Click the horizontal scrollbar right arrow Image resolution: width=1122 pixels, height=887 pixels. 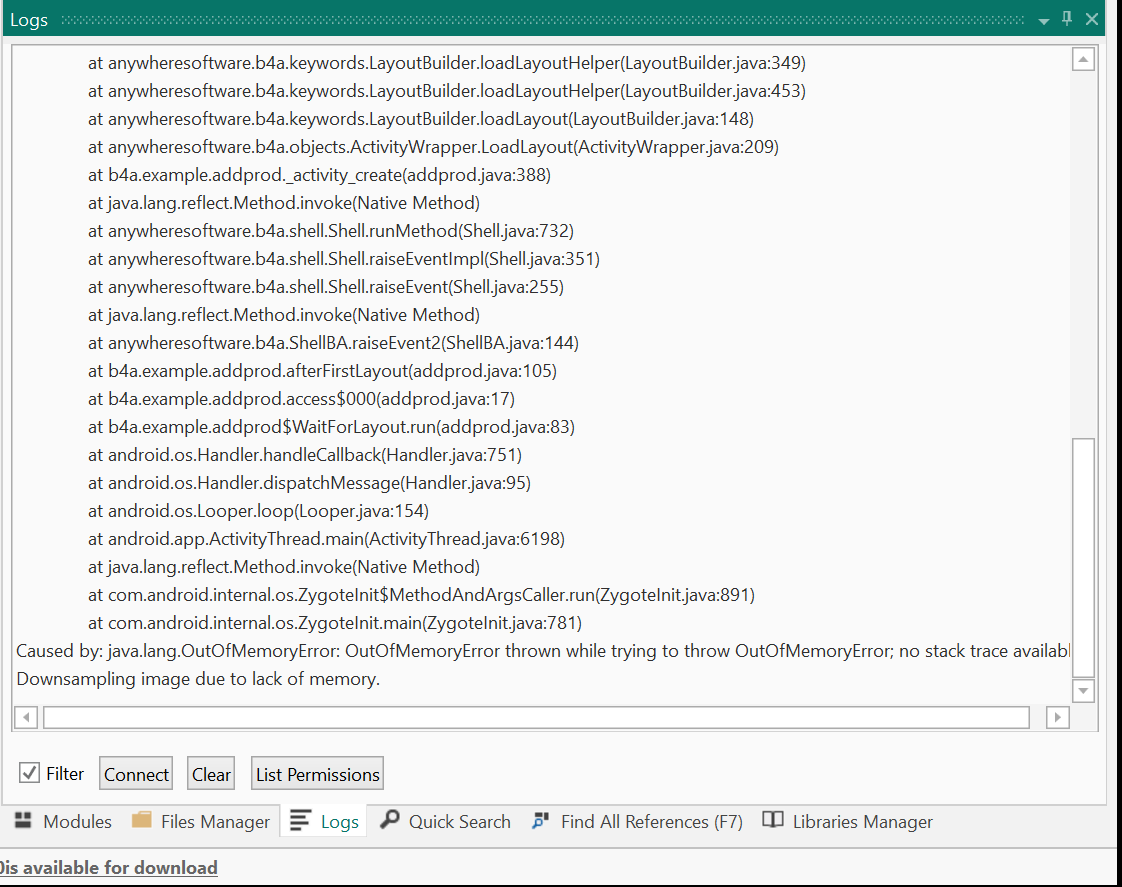tap(1058, 717)
